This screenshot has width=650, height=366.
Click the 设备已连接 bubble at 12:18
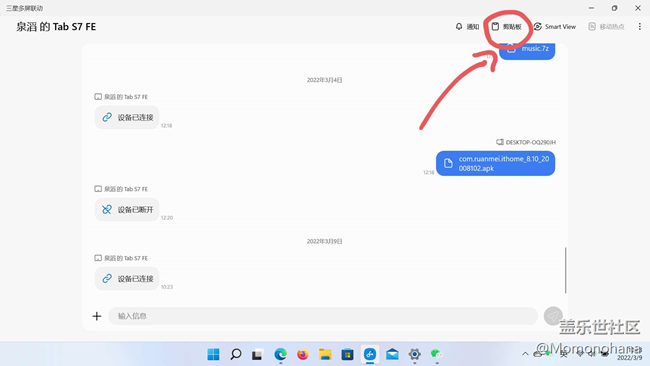127,117
